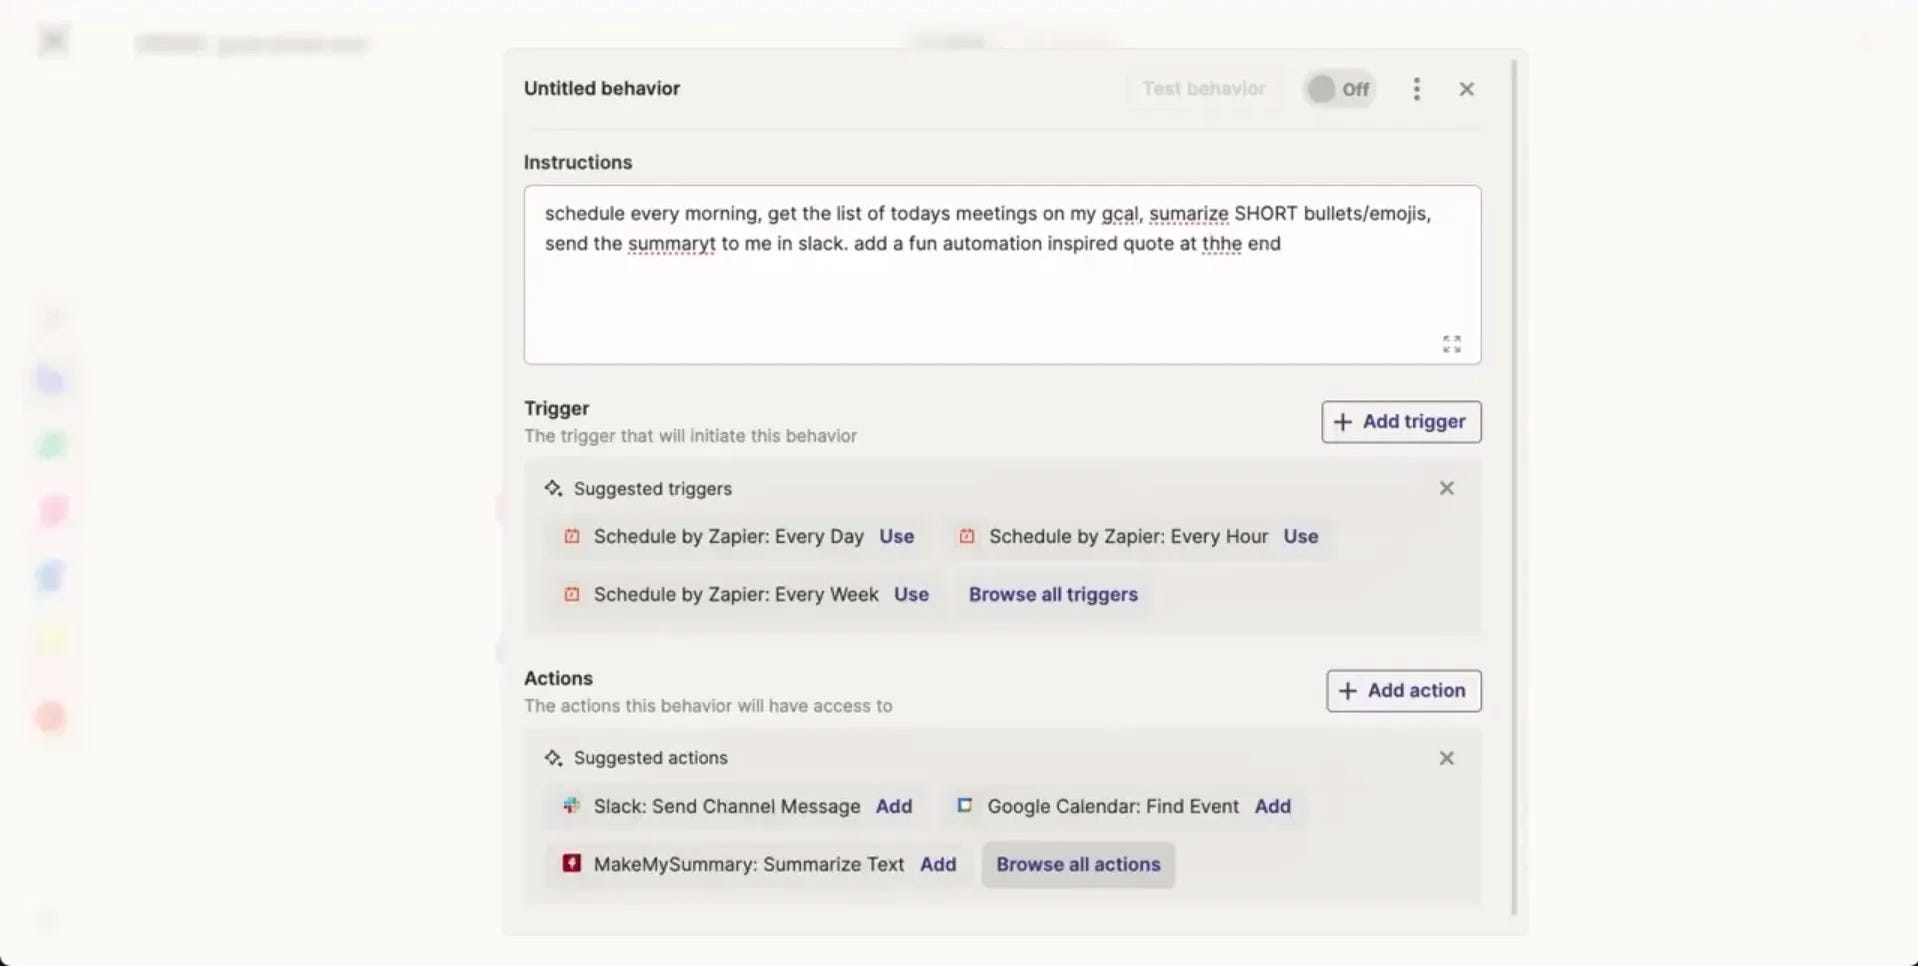Click the Google Calendar icon beside Find Event
The width and height of the screenshot is (1918, 966).
point(965,805)
